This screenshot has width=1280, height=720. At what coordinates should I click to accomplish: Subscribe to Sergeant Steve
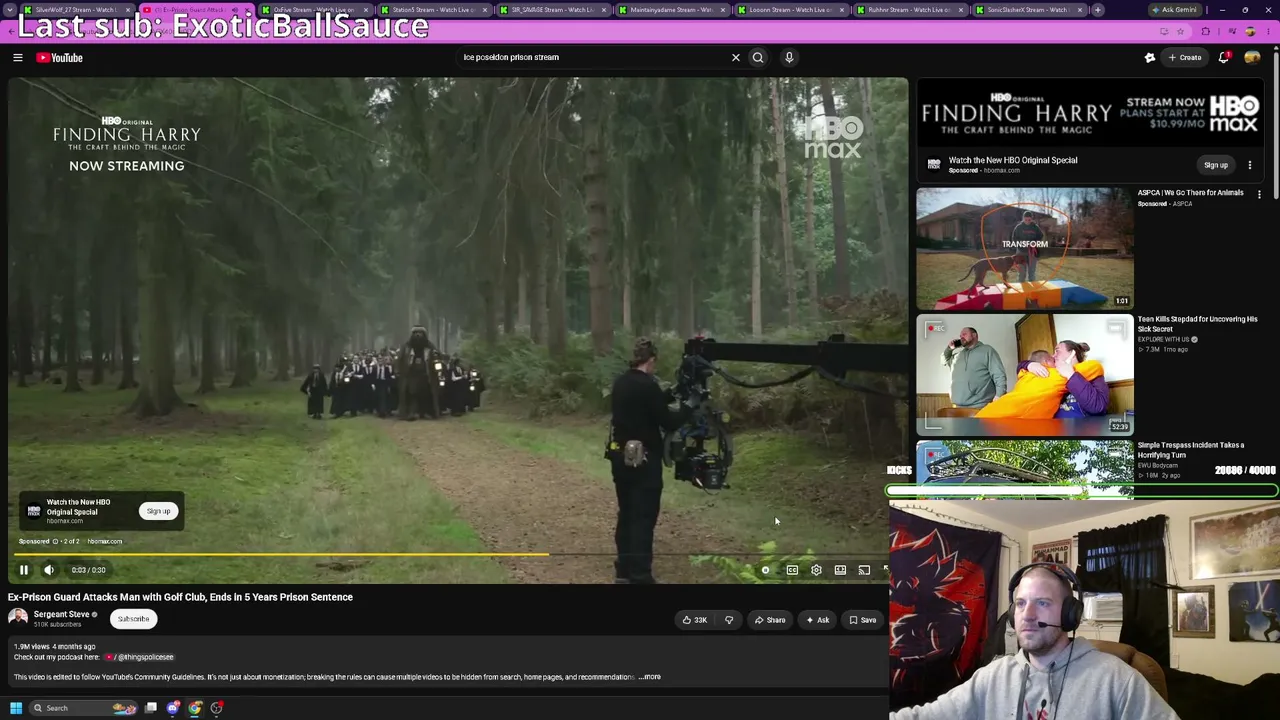coord(133,619)
